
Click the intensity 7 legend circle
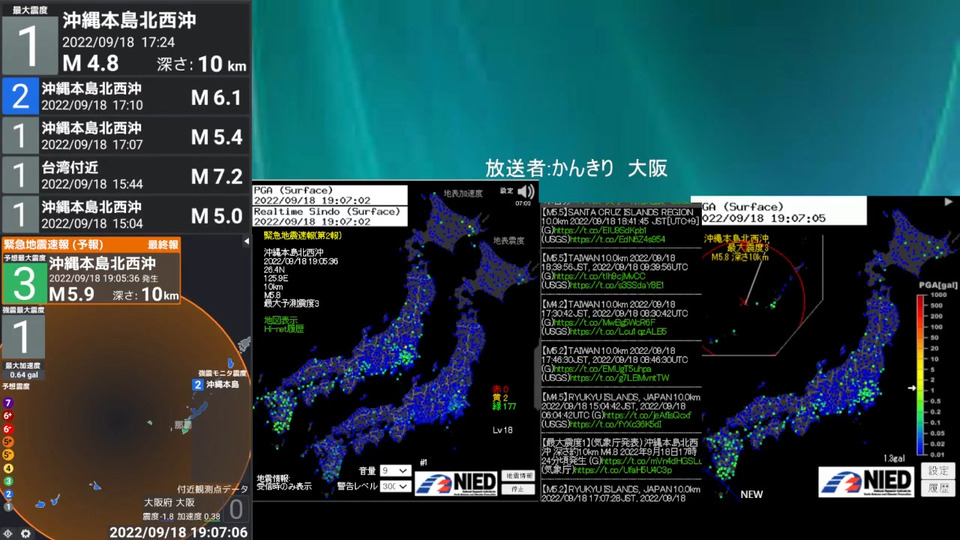pos(8,403)
